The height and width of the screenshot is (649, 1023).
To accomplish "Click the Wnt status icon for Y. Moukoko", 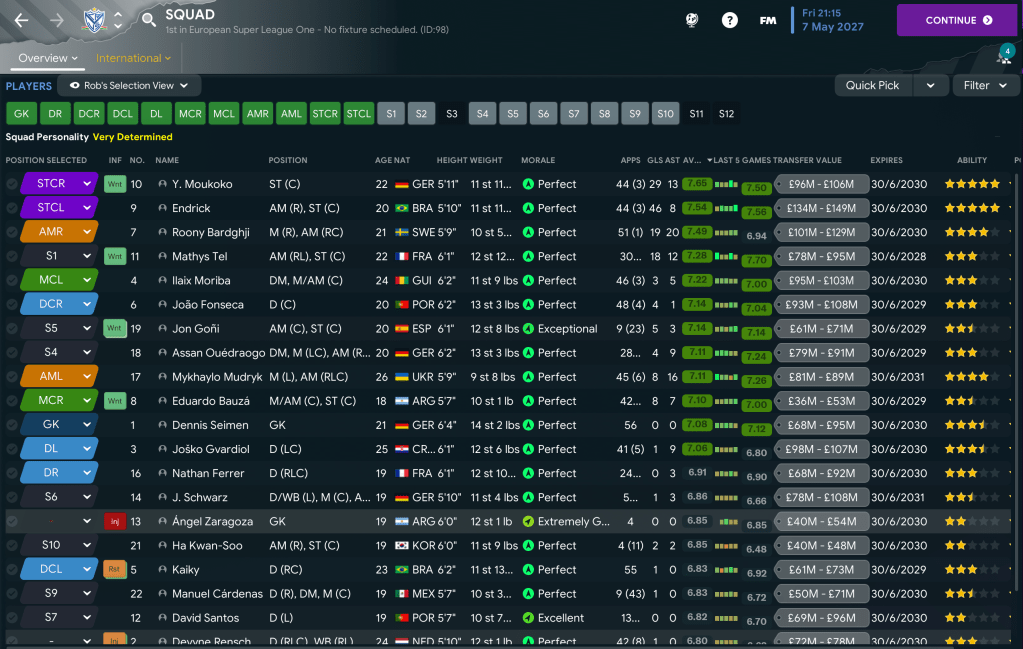I will point(115,184).
